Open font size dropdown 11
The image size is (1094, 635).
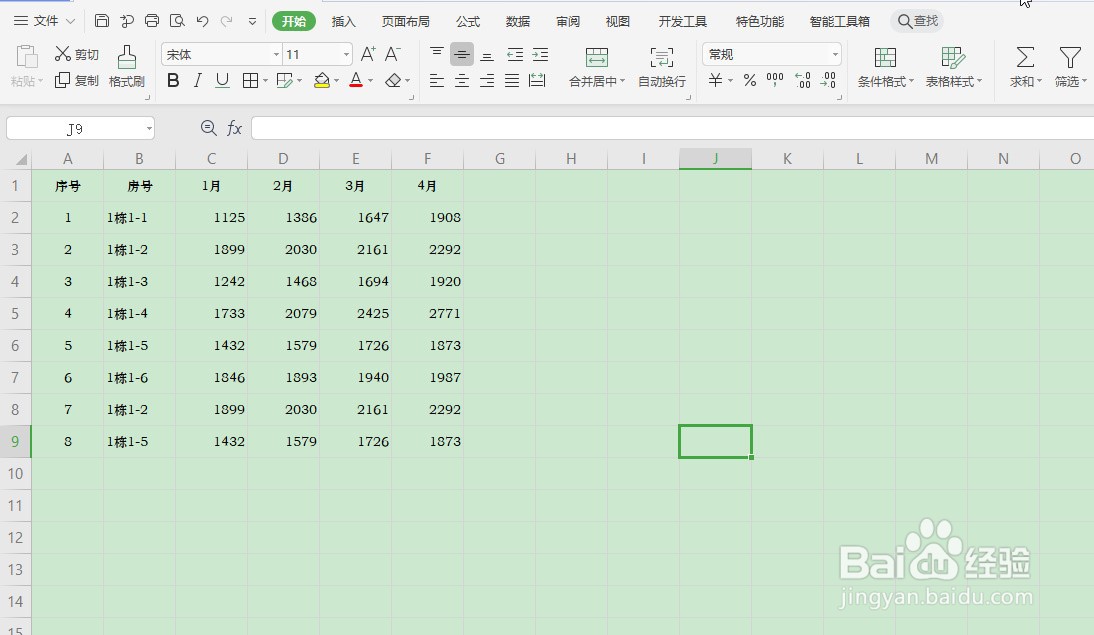coord(346,54)
